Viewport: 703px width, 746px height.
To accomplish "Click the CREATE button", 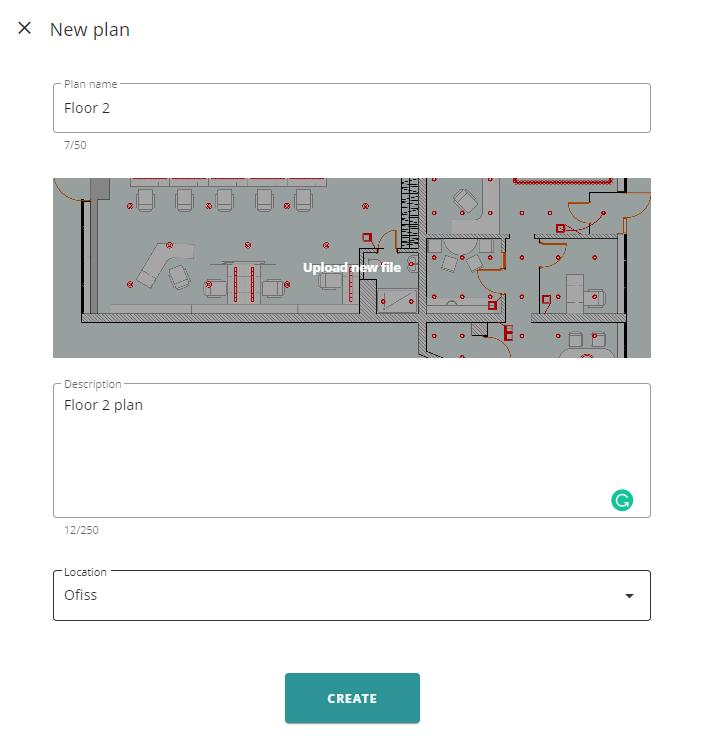I will (x=352, y=698).
